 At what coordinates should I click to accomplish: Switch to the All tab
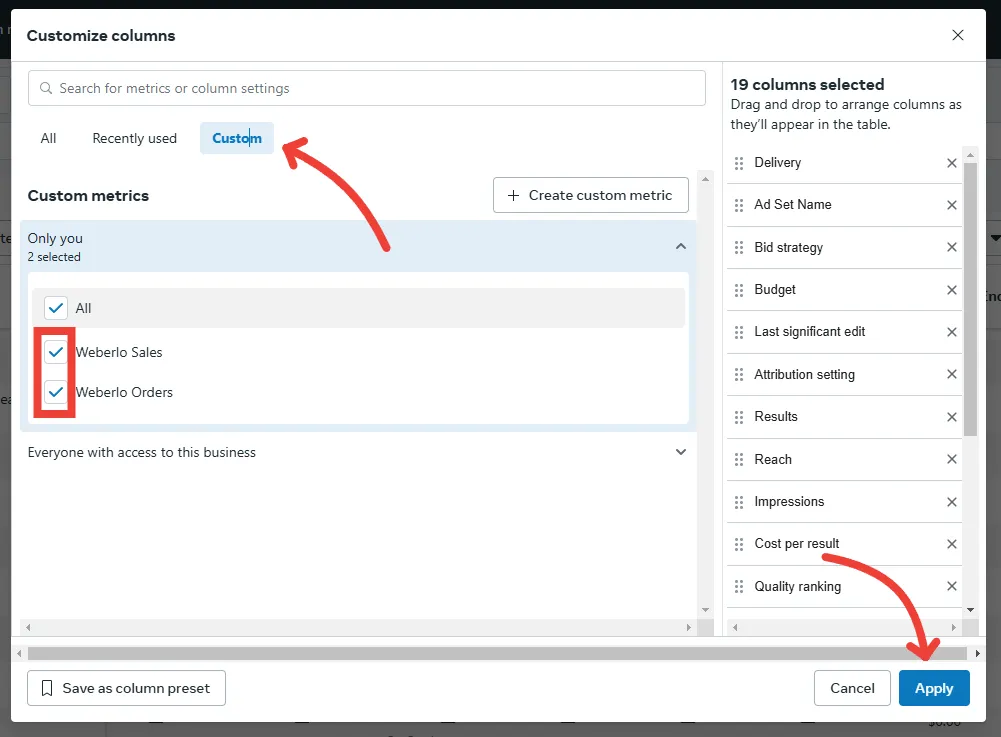pyautogui.click(x=49, y=139)
